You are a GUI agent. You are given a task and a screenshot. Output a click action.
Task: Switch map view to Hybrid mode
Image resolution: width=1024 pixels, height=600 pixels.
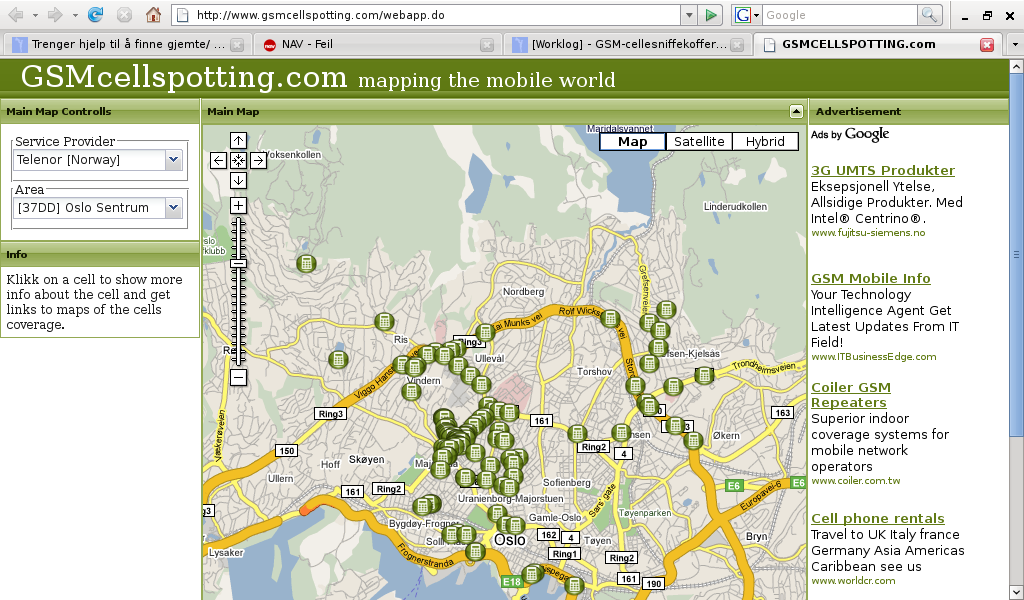pos(765,142)
